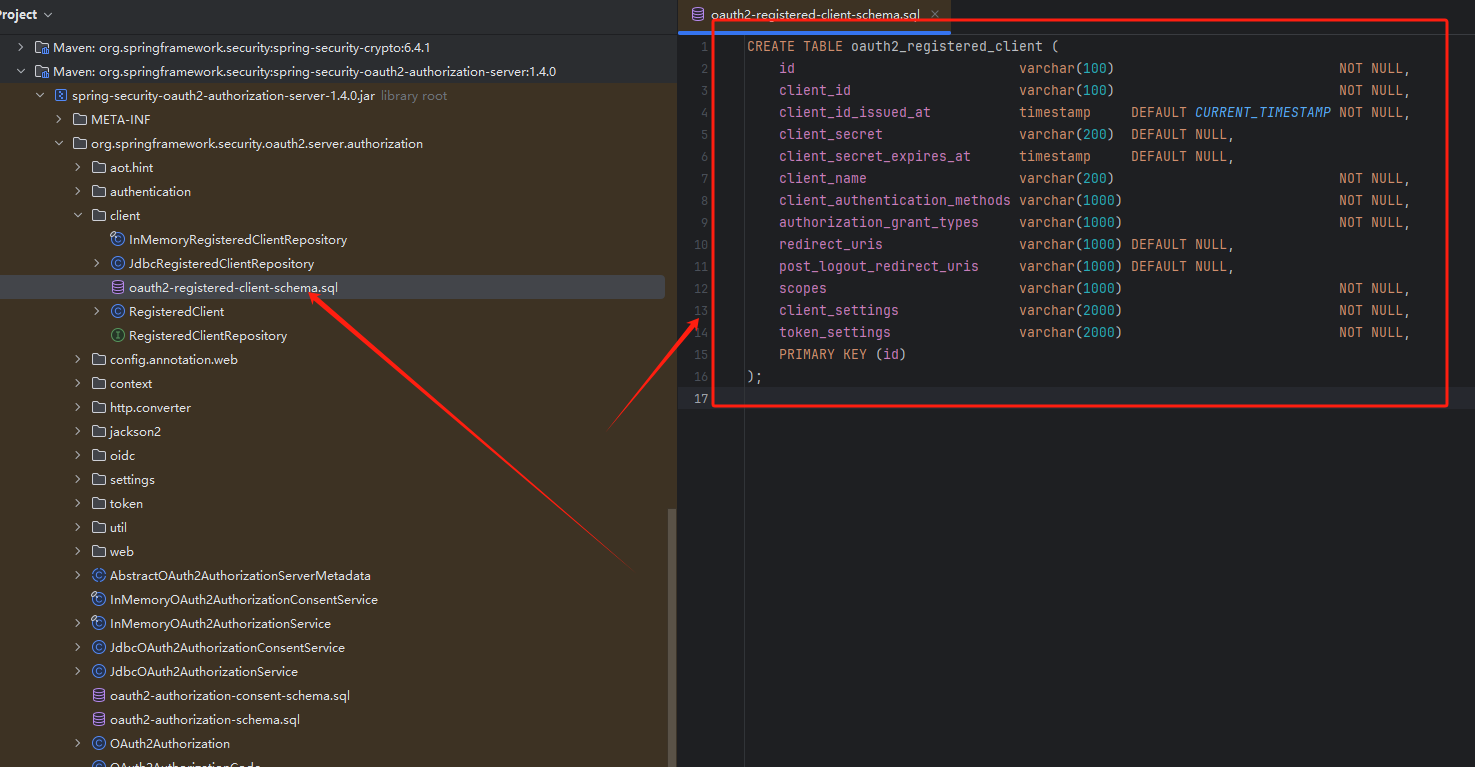Click the client_authentication_methods column name
The height and width of the screenshot is (767, 1475).
pyautogui.click(x=895, y=200)
